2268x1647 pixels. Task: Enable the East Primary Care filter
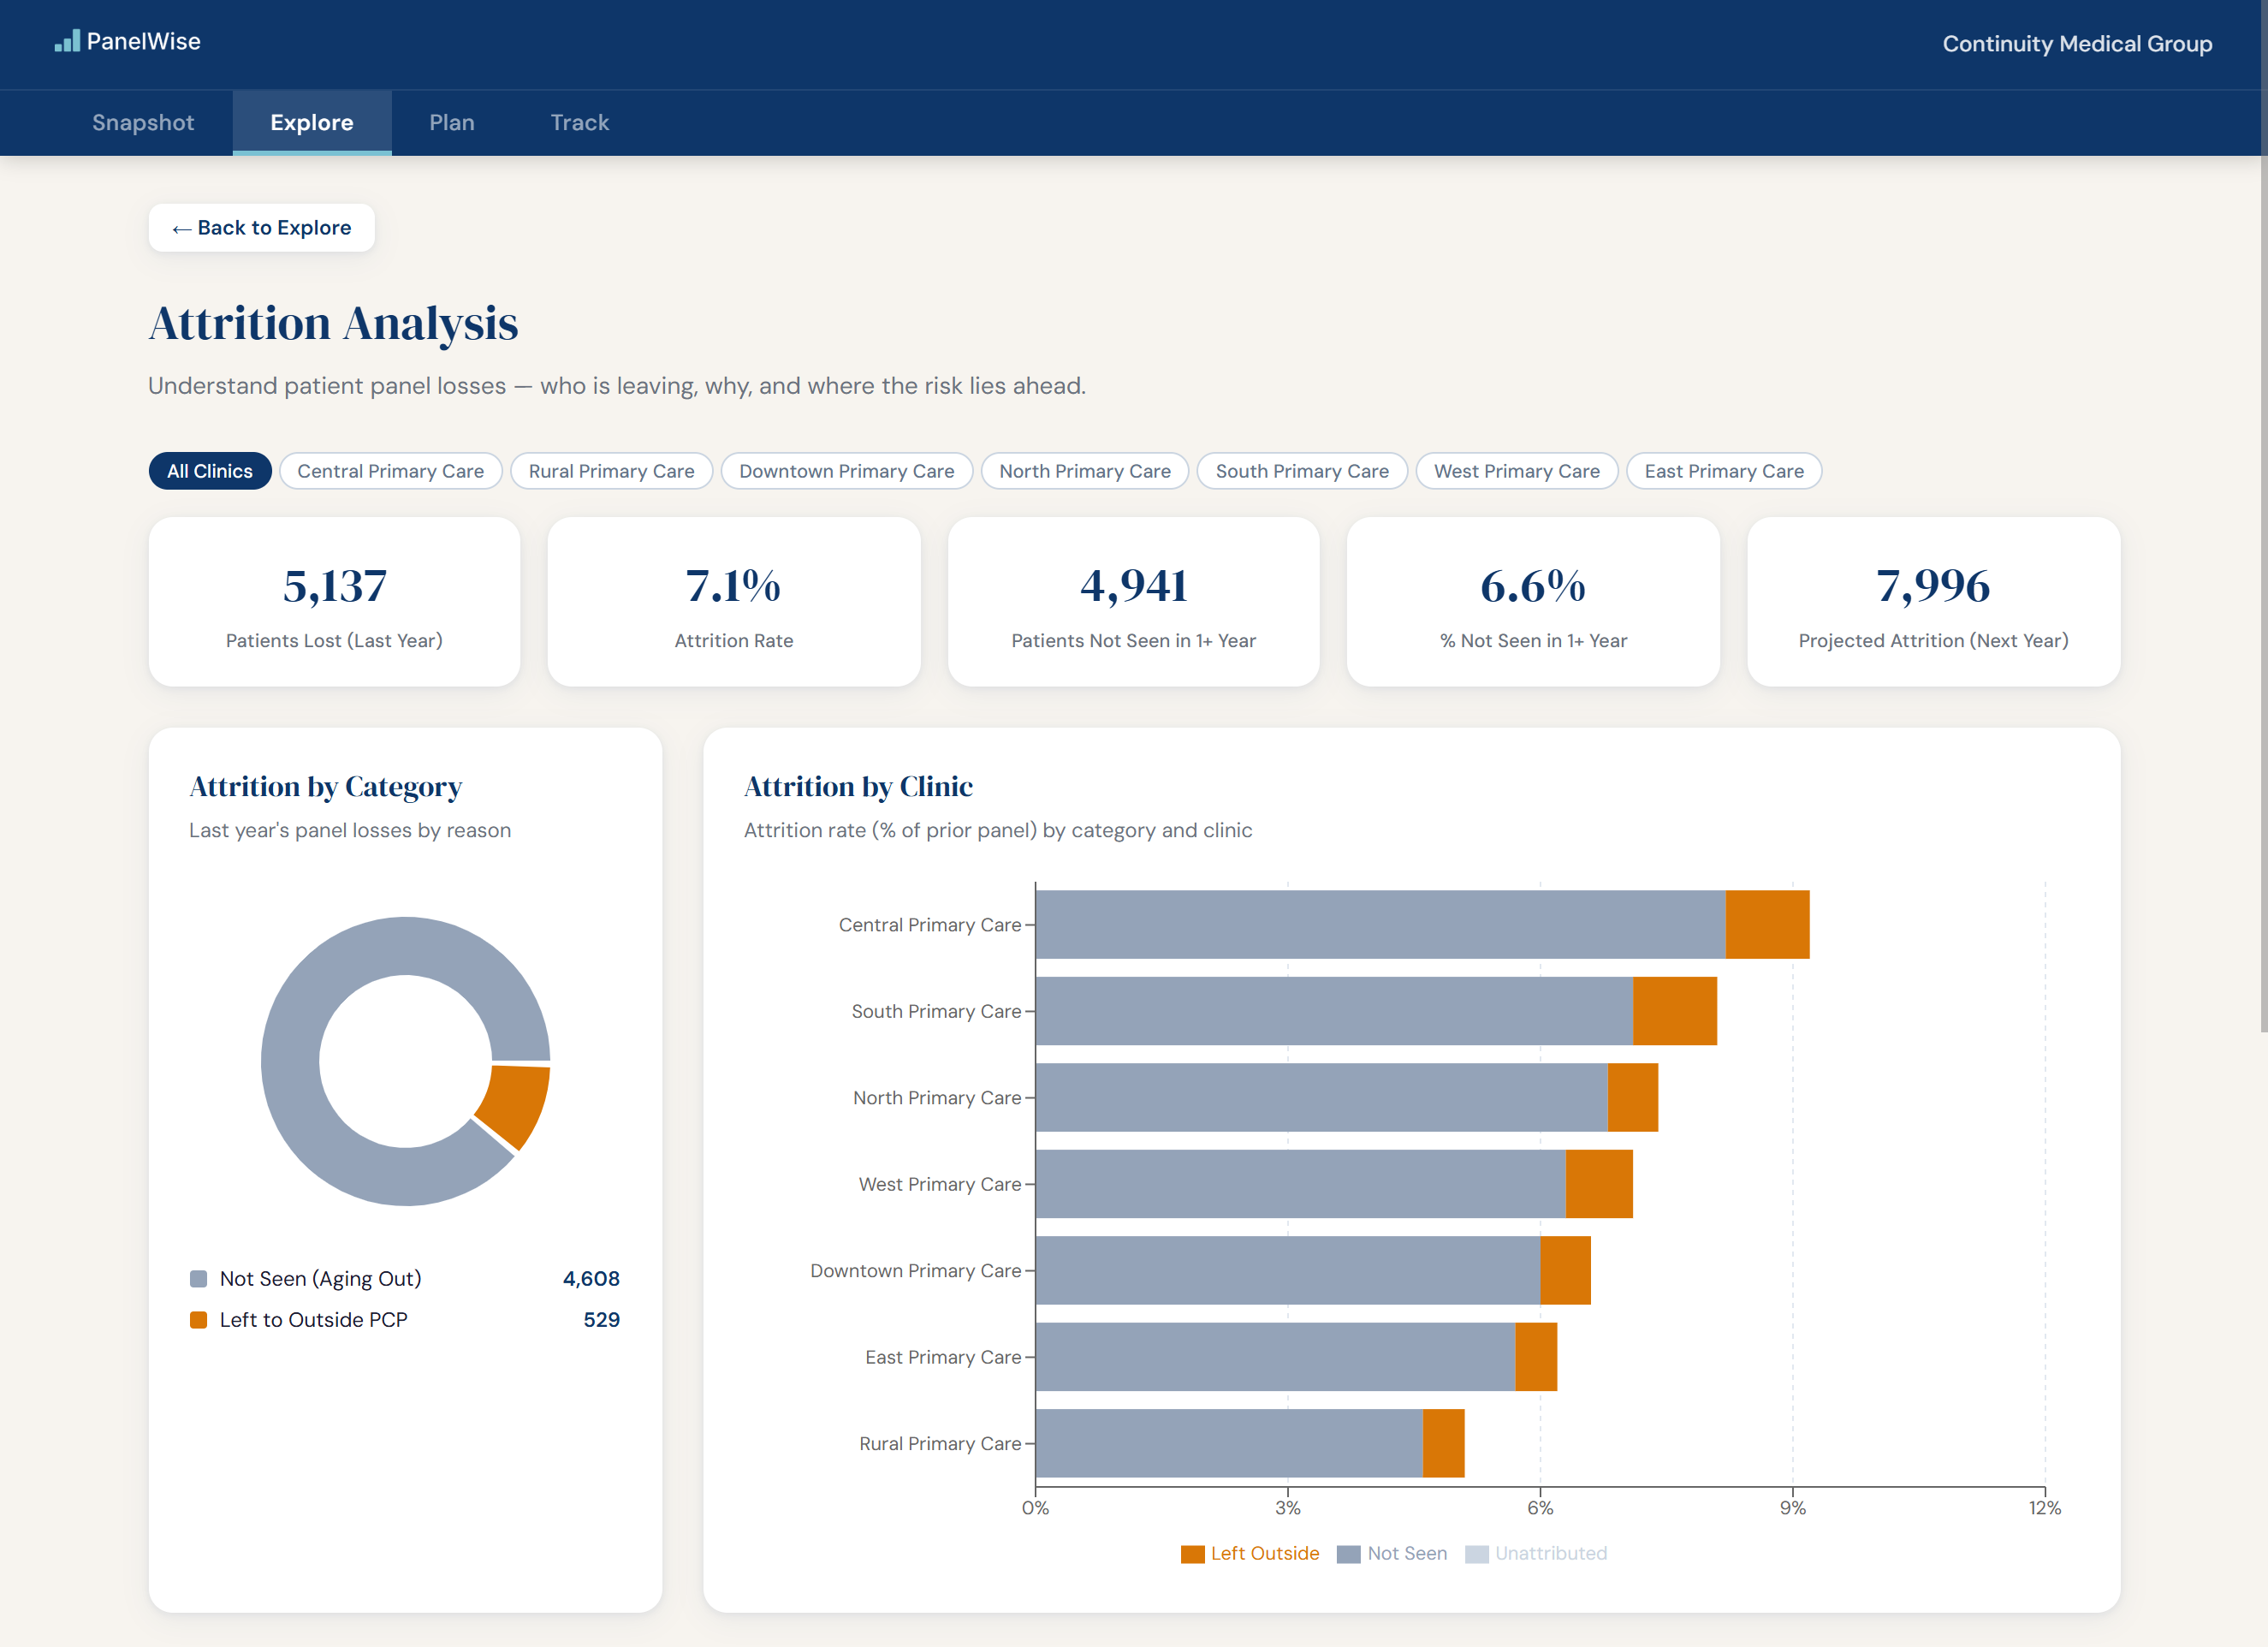click(x=1723, y=470)
